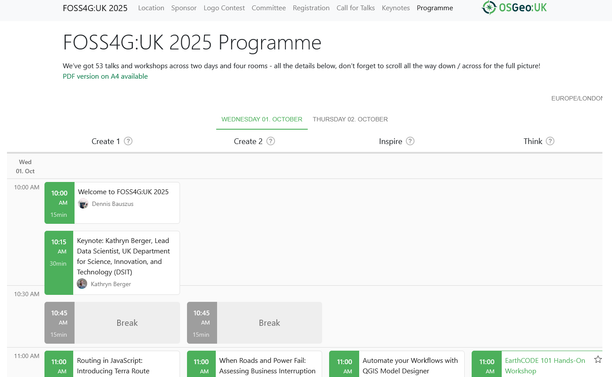Open the Call for Talks page
This screenshot has height=377, width=612.
(x=356, y=8)
